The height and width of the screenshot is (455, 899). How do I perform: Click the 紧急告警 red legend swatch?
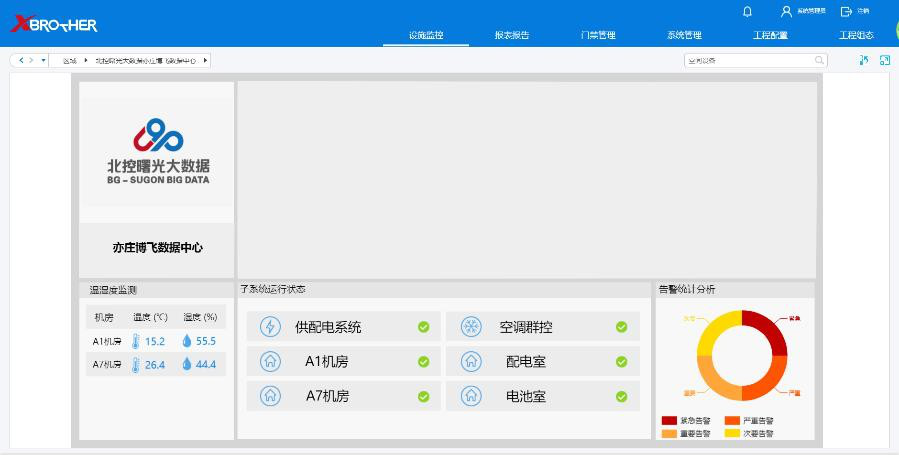pos(670,421)
